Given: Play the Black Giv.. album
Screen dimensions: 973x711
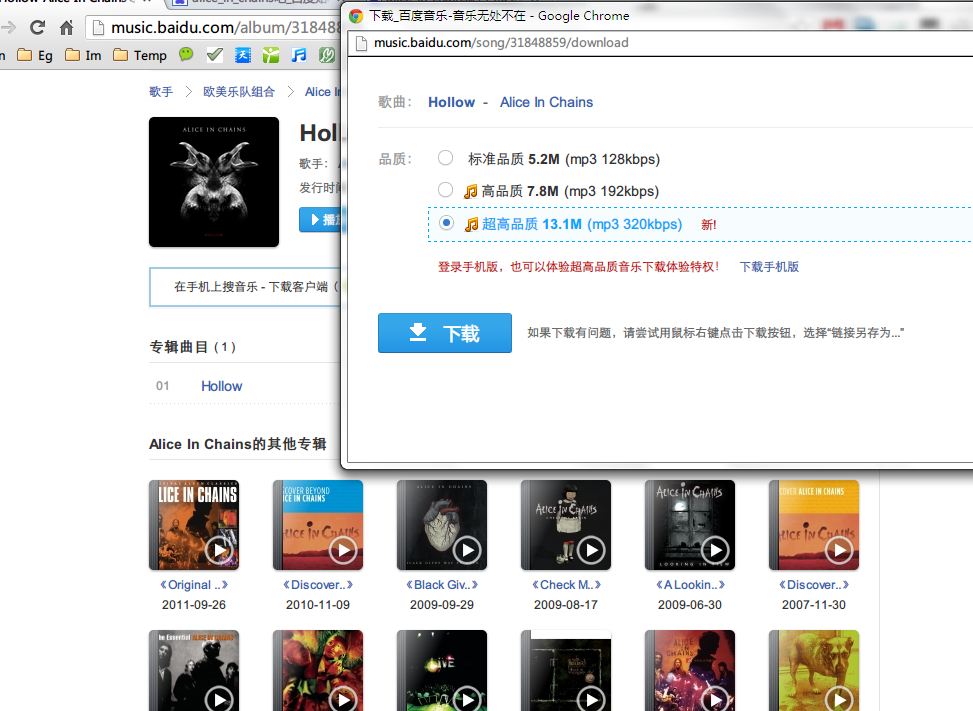Looking at the screenshot, I should [467, 550].
